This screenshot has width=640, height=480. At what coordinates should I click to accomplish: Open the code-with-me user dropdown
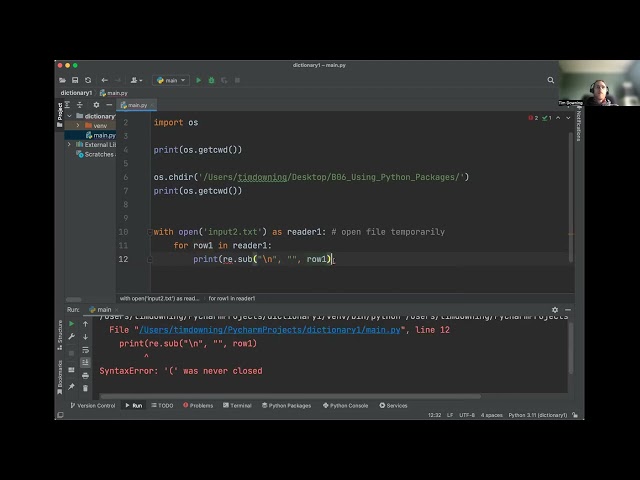[x=136, y=80]
